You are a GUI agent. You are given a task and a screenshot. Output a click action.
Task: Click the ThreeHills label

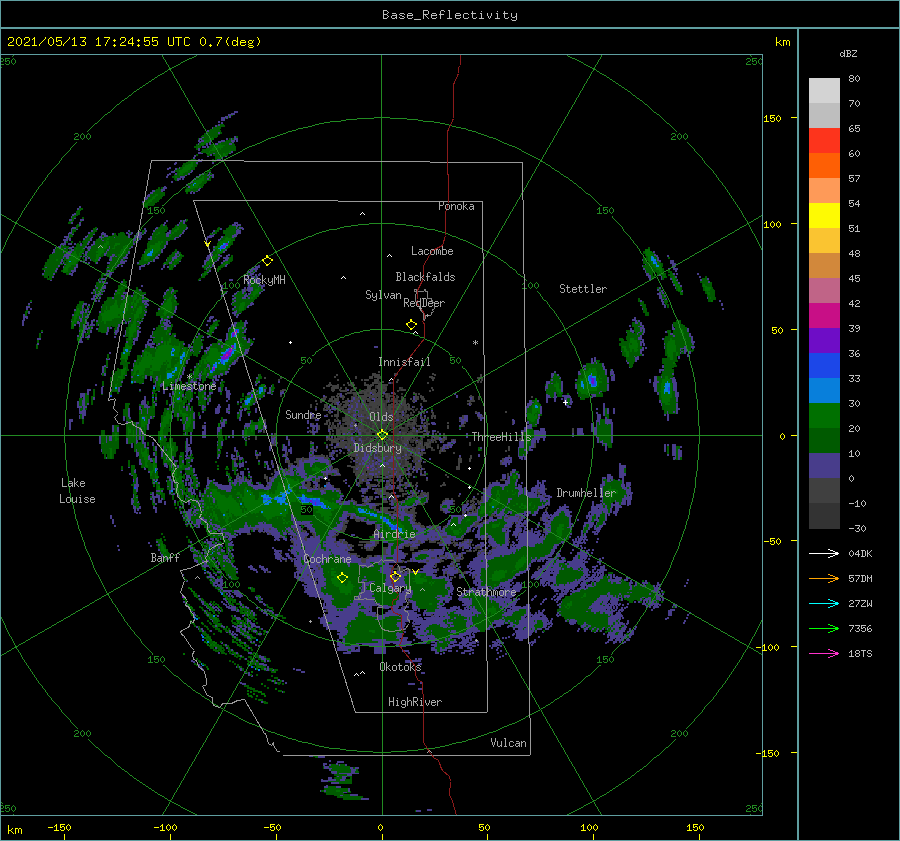(x=502, y=437)
